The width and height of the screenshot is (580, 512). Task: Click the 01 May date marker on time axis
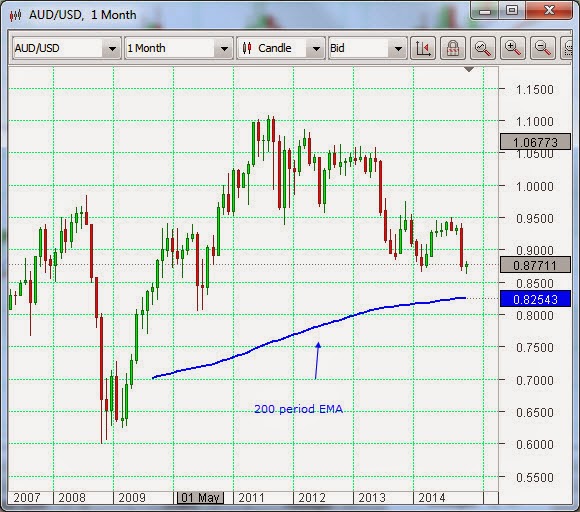[200, 498]
